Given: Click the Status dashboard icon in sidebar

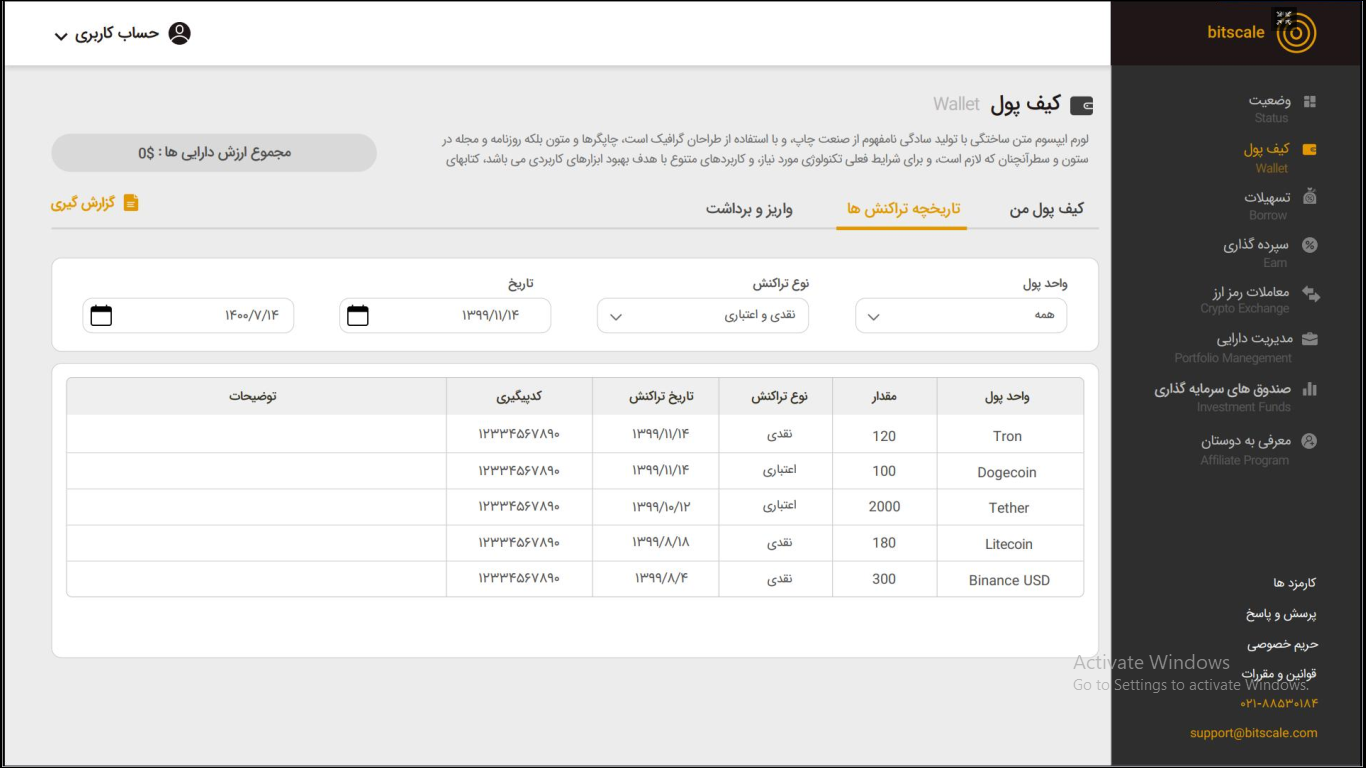Looking at the screenshot, I should (x=1309, y=102).
